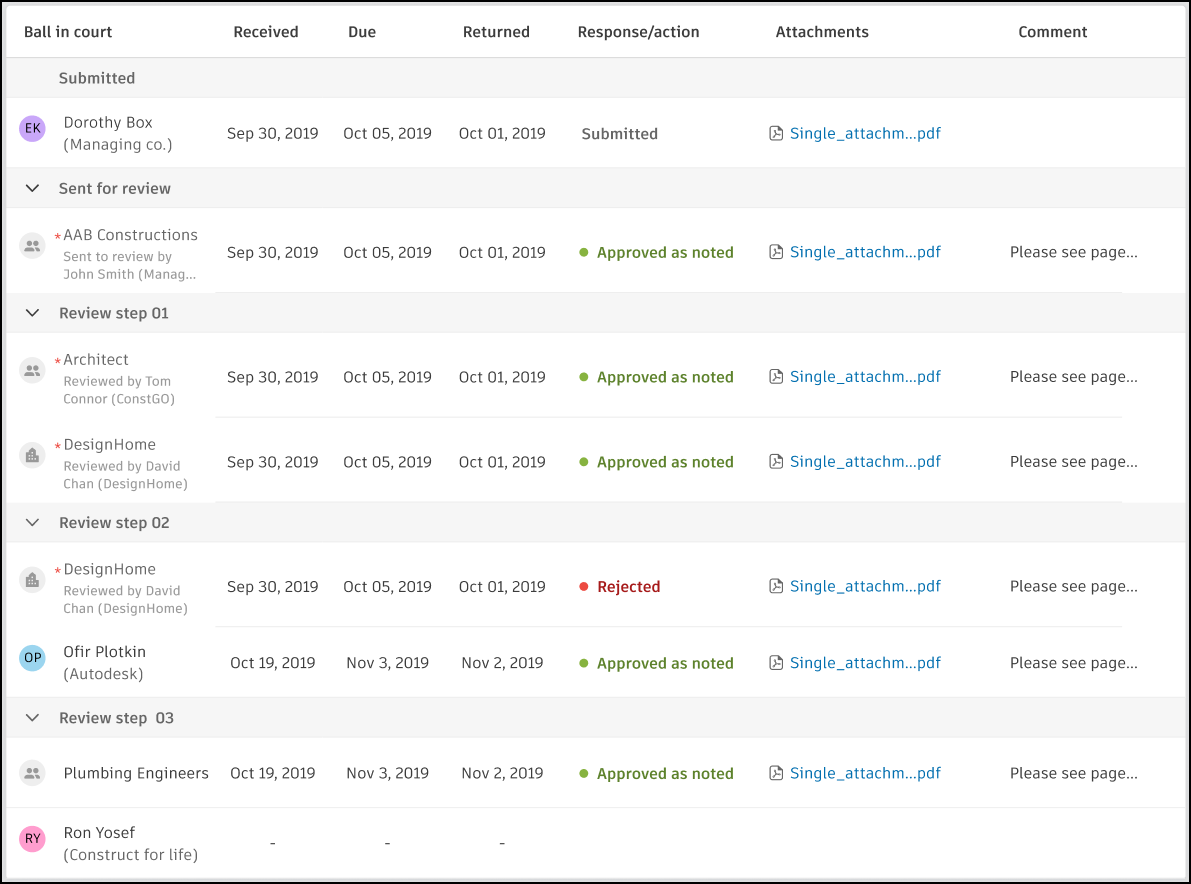
Task: Collapse the Review step 01 section
Action: click(x=33, y=313)
